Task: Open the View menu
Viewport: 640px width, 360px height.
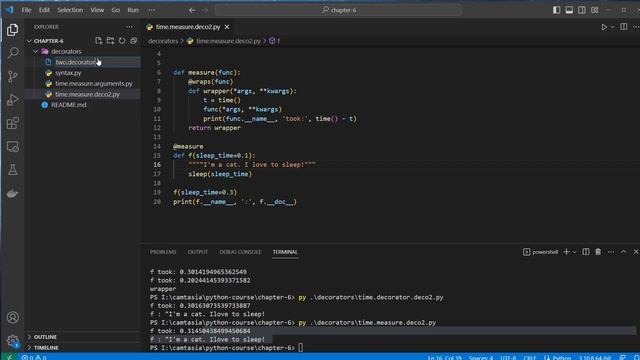Action: click(x=97, y=10)
